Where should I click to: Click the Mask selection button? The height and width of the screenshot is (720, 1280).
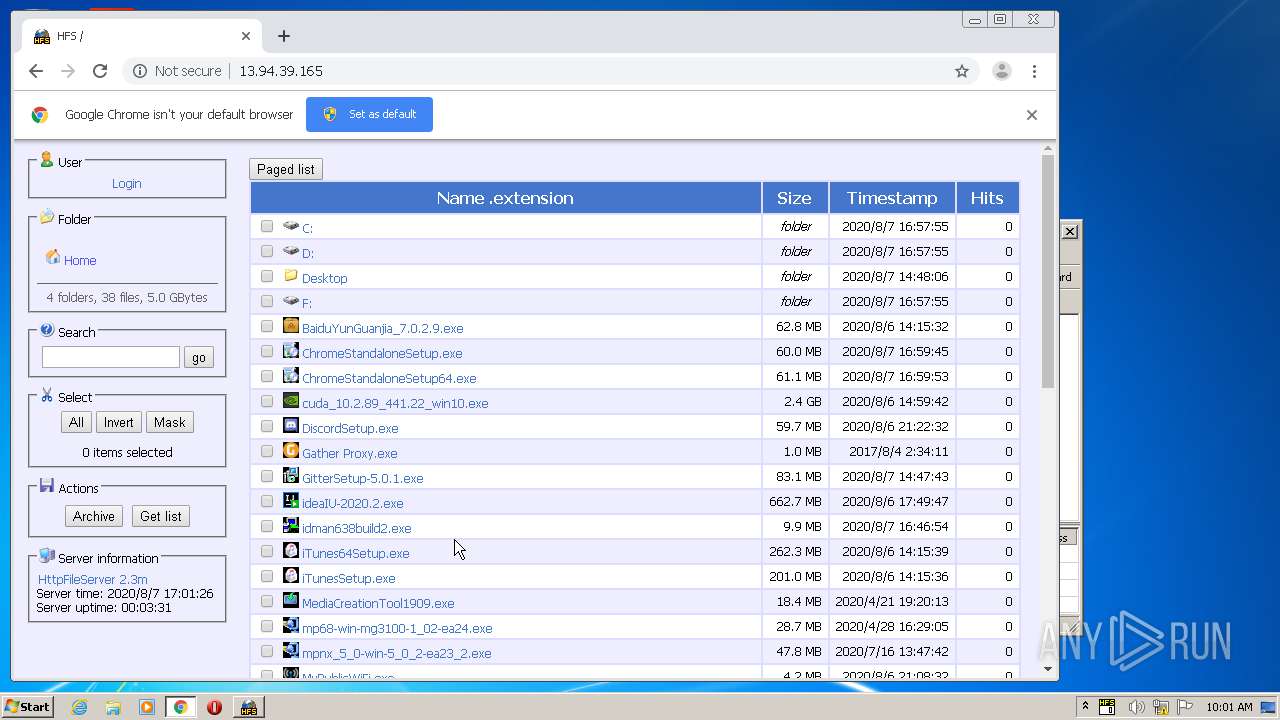tap(169, 422)
